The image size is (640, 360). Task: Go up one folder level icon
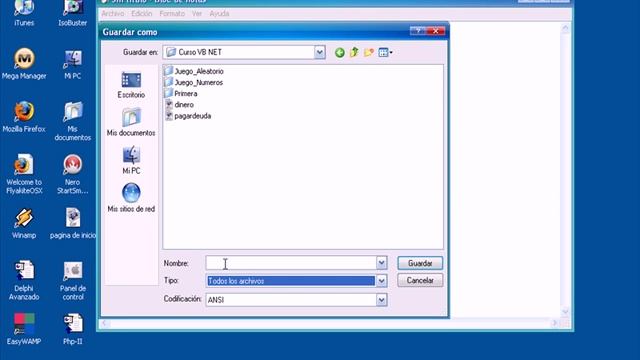click(x=354, y=52)
